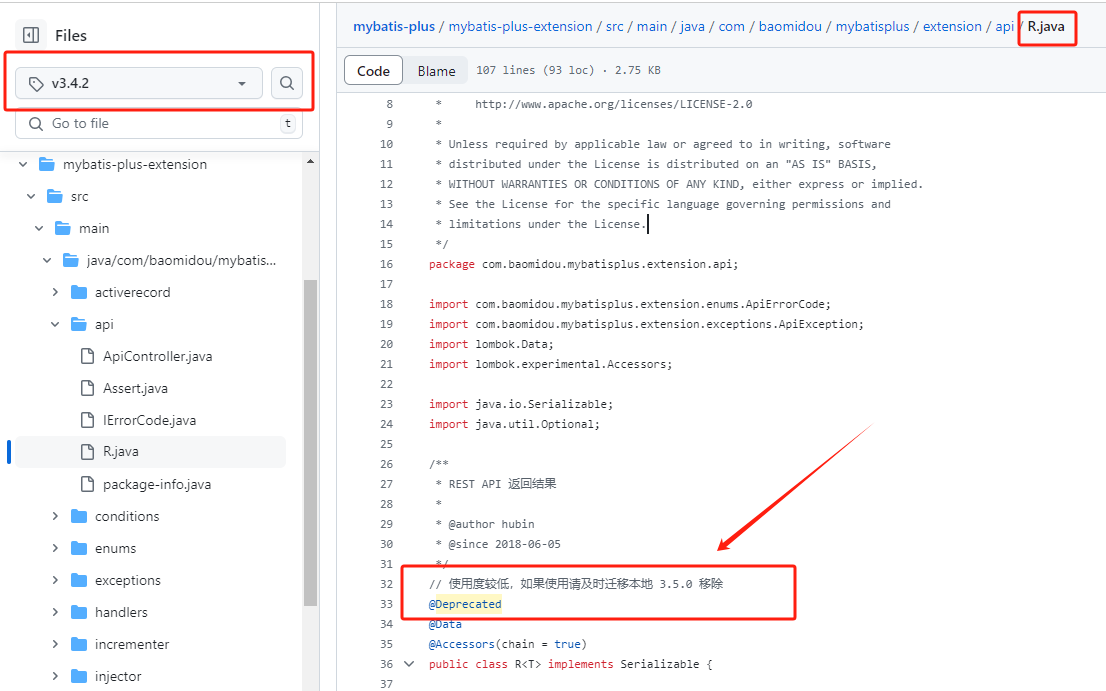Open mybatis-plus-extension breadcrumb link

click(521, 26)
